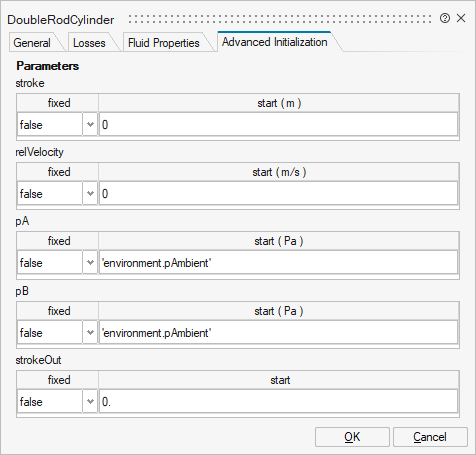
Task: Open the pB fixed dropdown arrow
Action: pos(90,332)
